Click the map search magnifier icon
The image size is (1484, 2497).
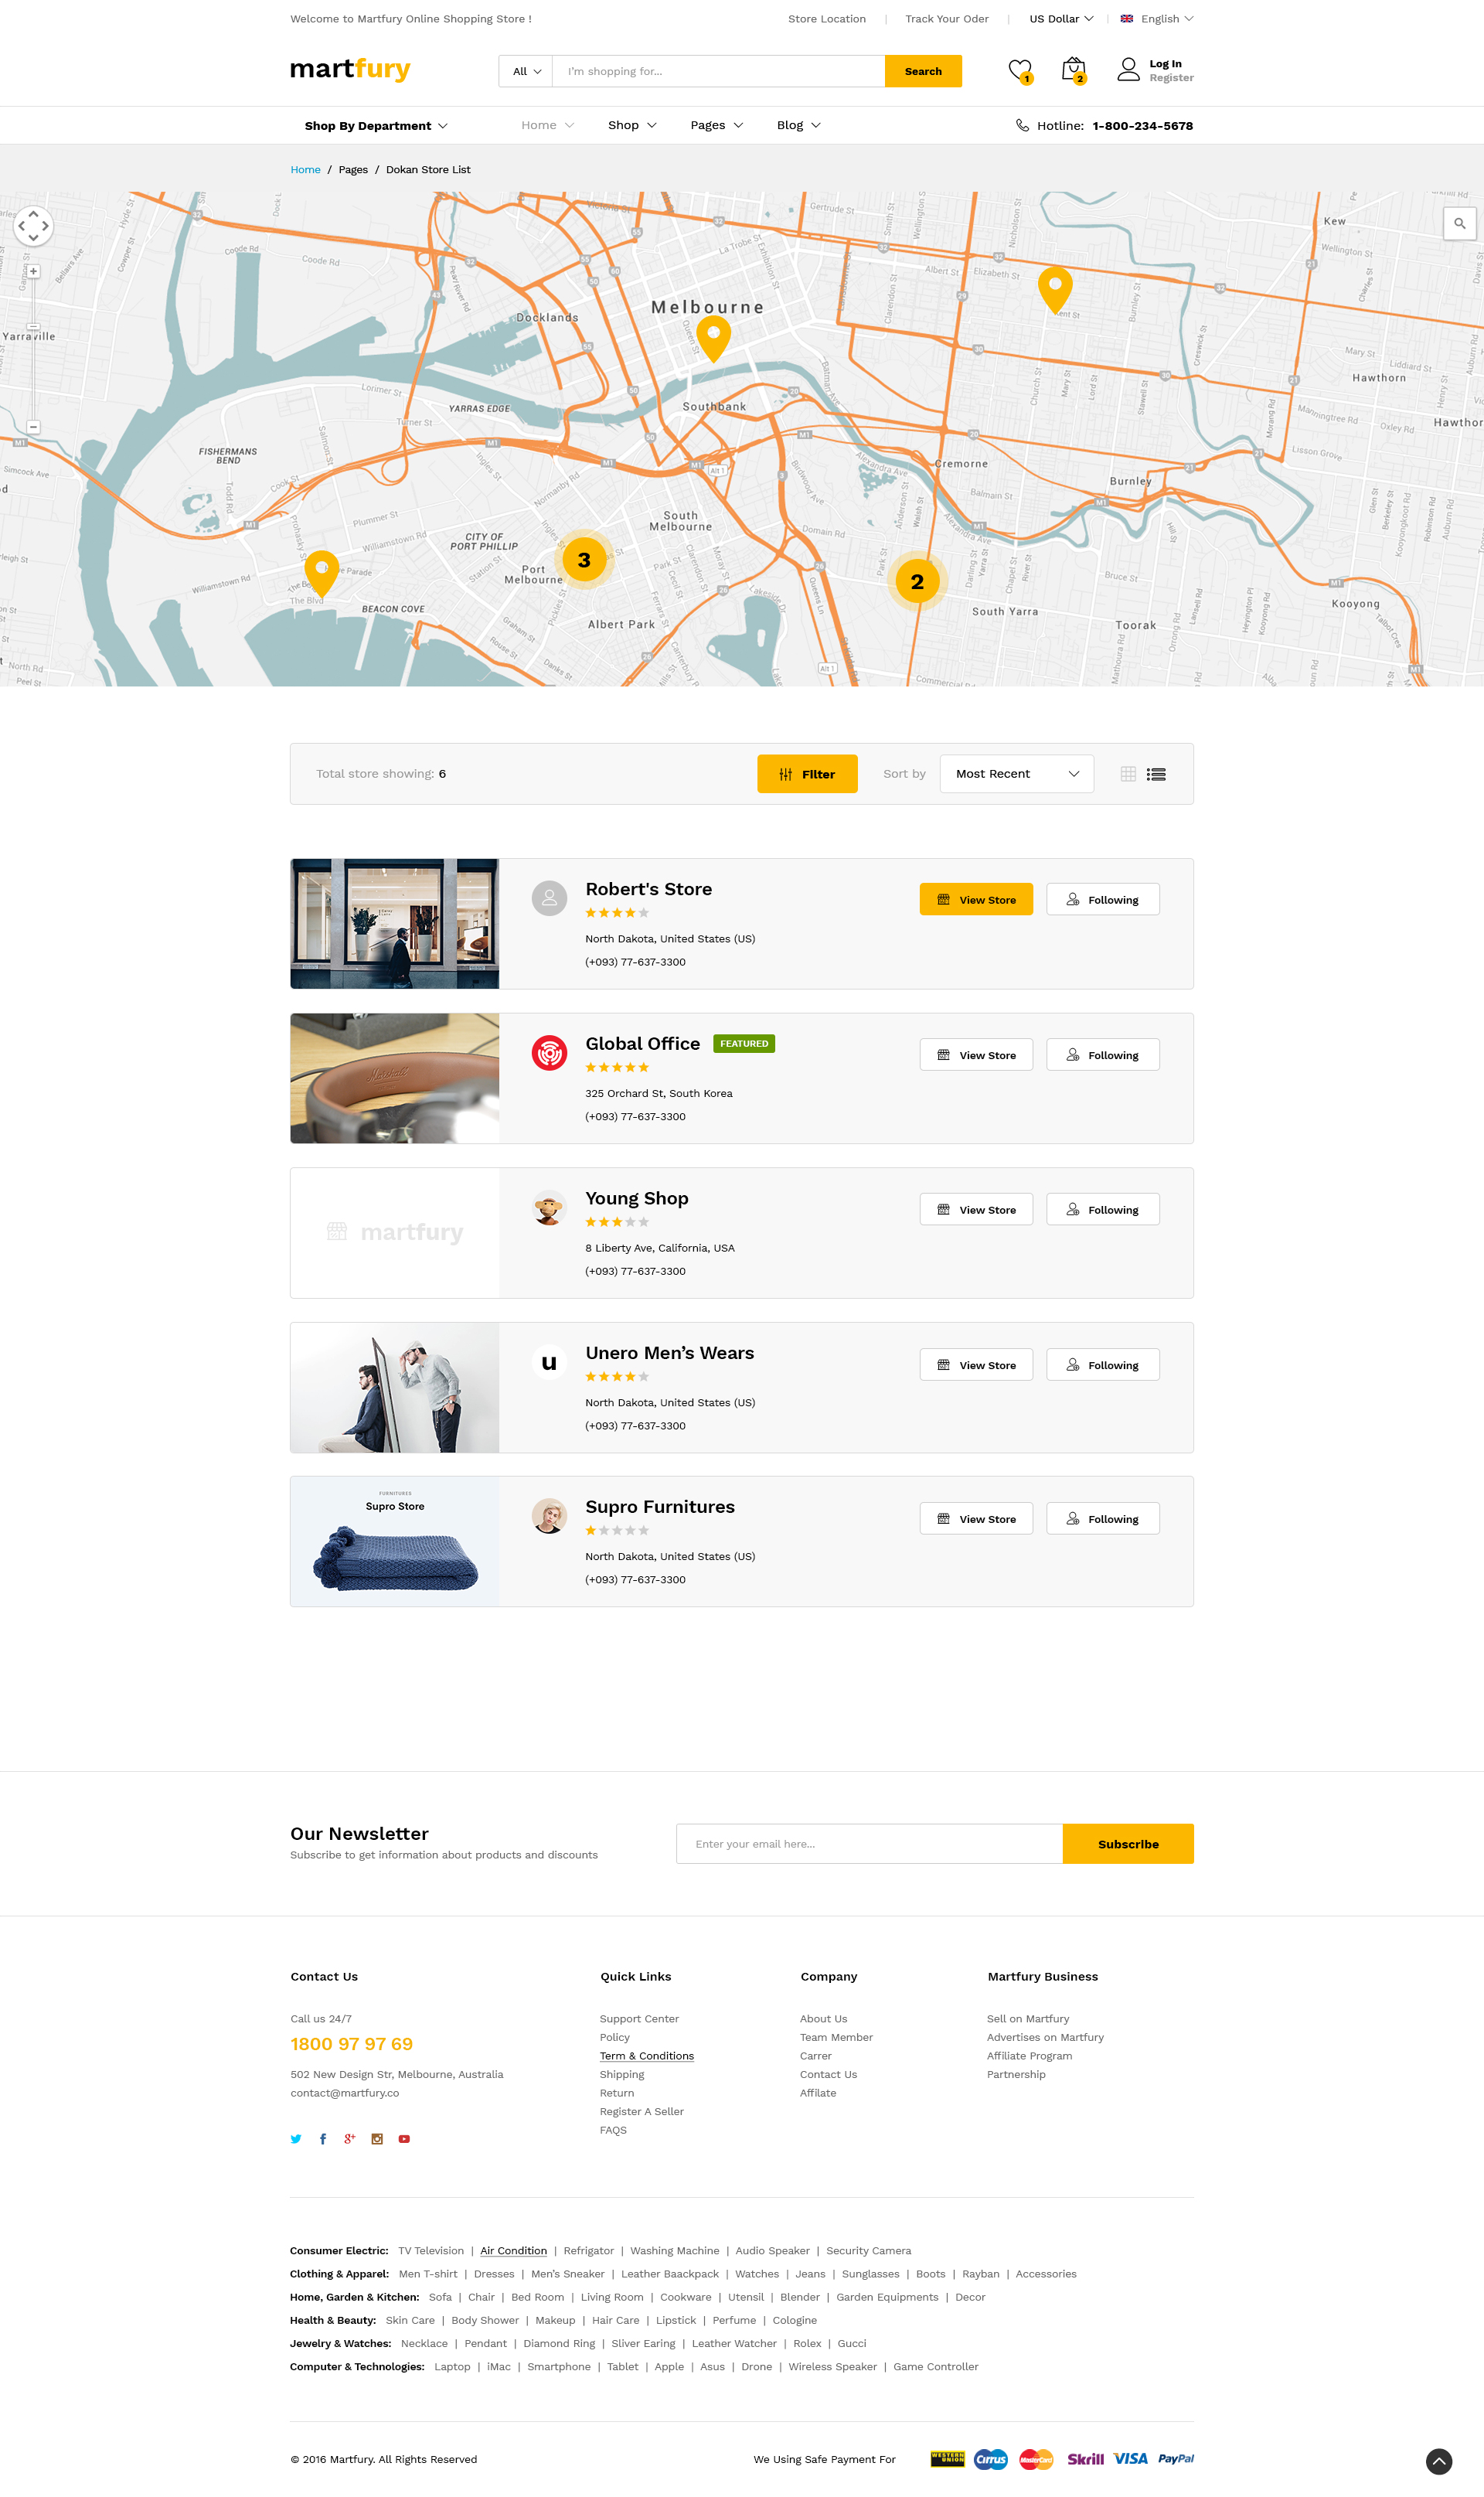click(1459, 223)
